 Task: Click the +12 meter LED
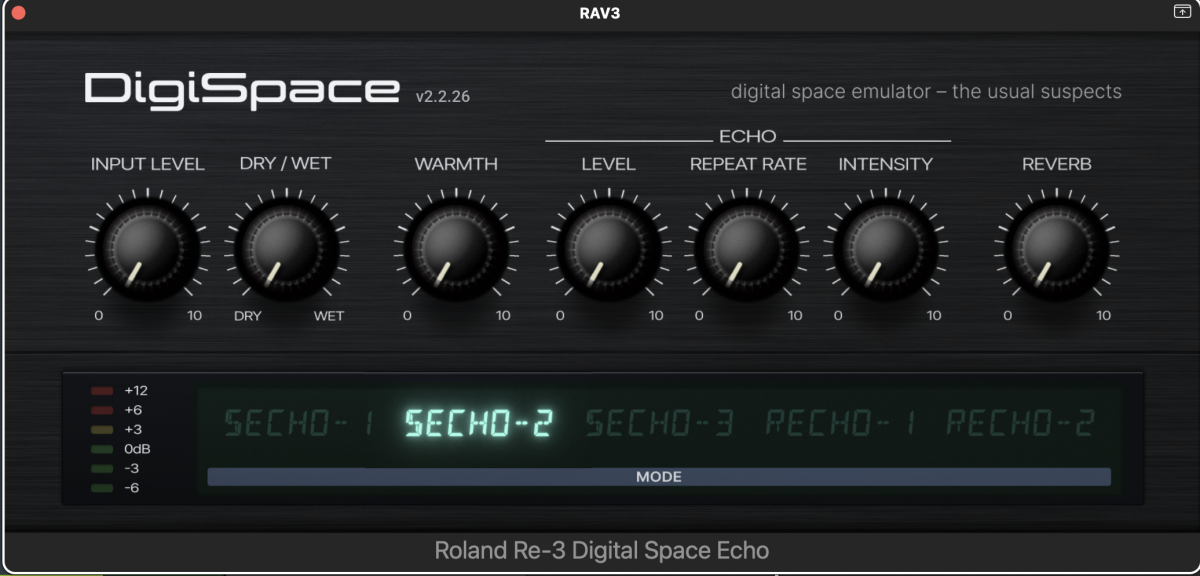pos(102,391)
